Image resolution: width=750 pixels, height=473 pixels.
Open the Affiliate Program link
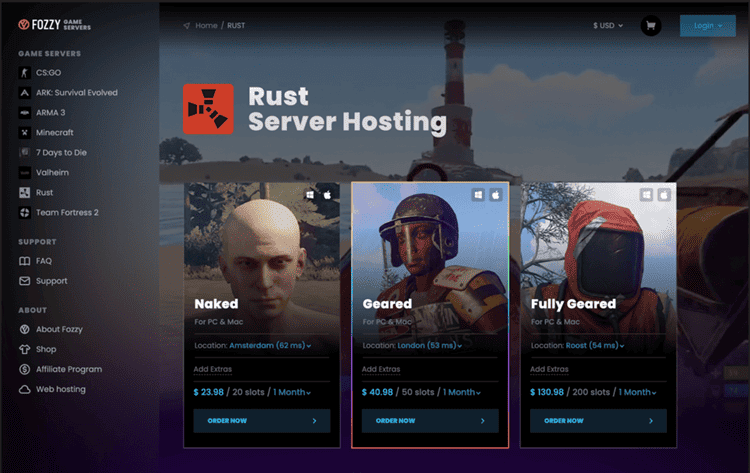[69, 369]
